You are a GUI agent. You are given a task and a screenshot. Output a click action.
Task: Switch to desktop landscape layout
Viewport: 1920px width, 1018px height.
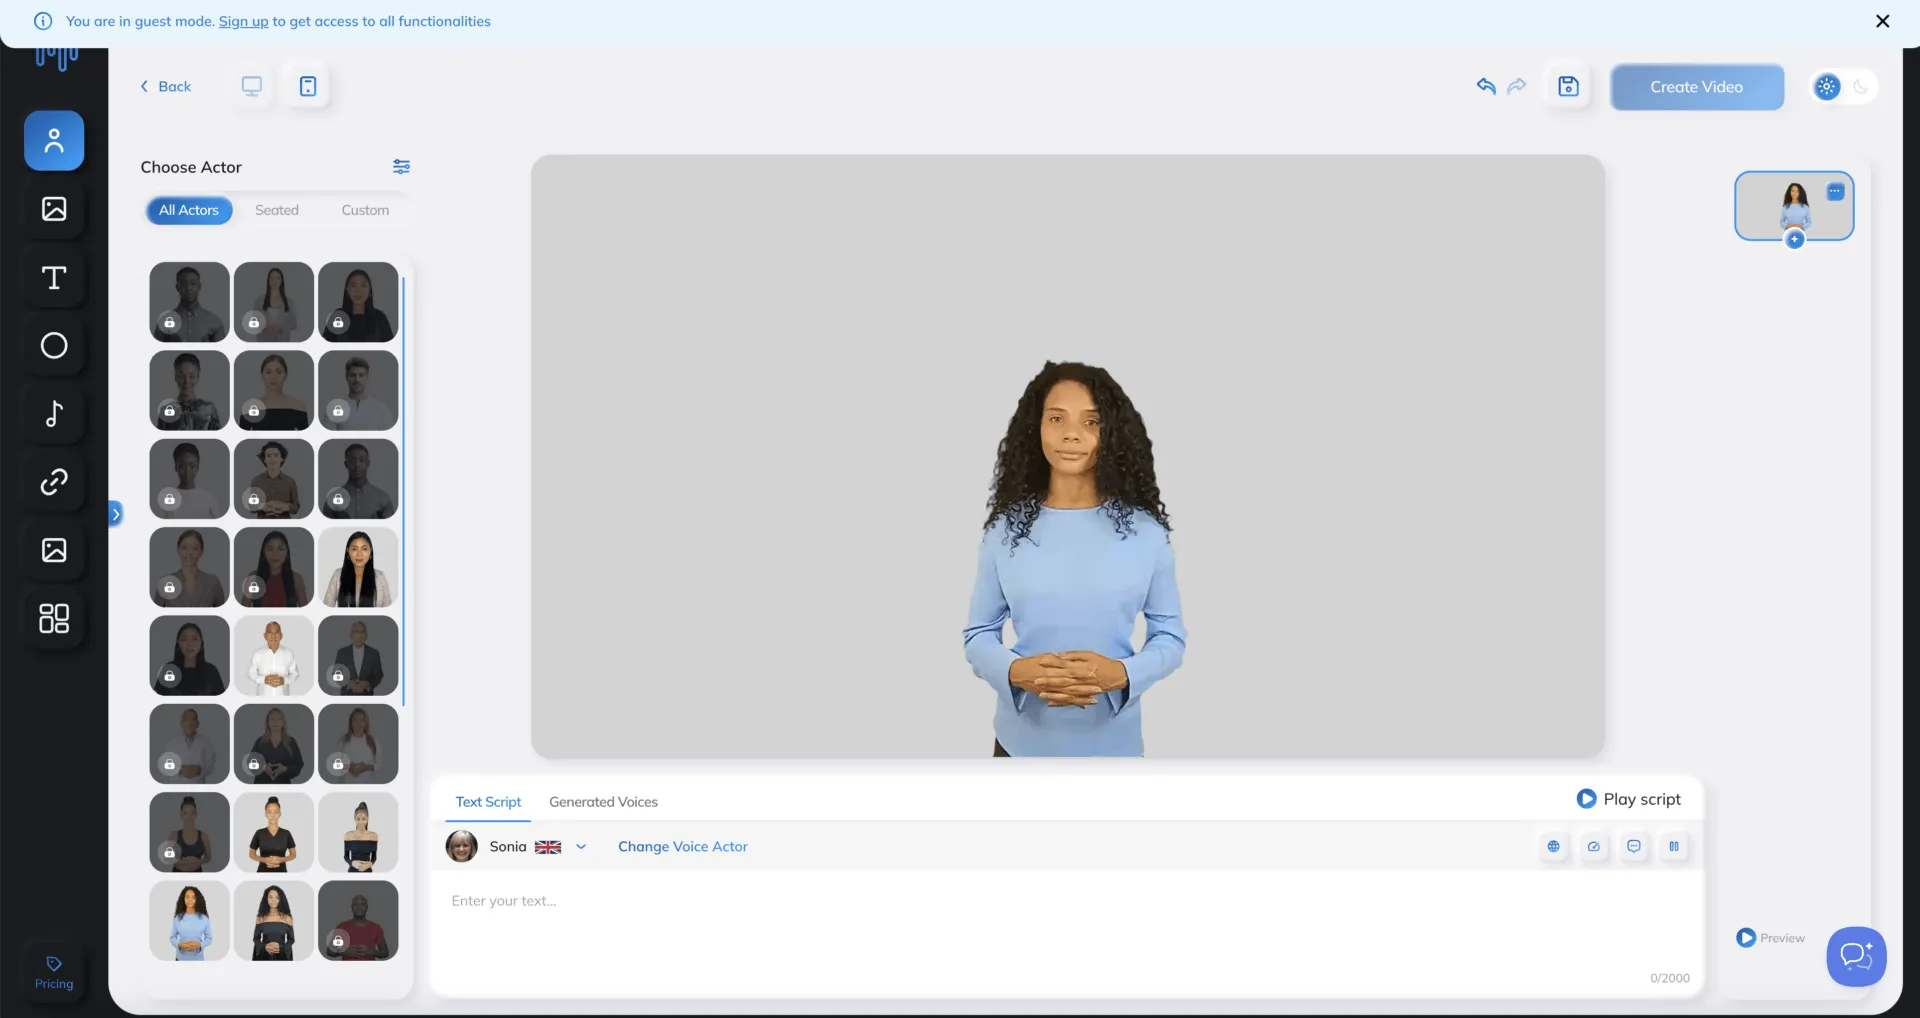click(252, 86)
